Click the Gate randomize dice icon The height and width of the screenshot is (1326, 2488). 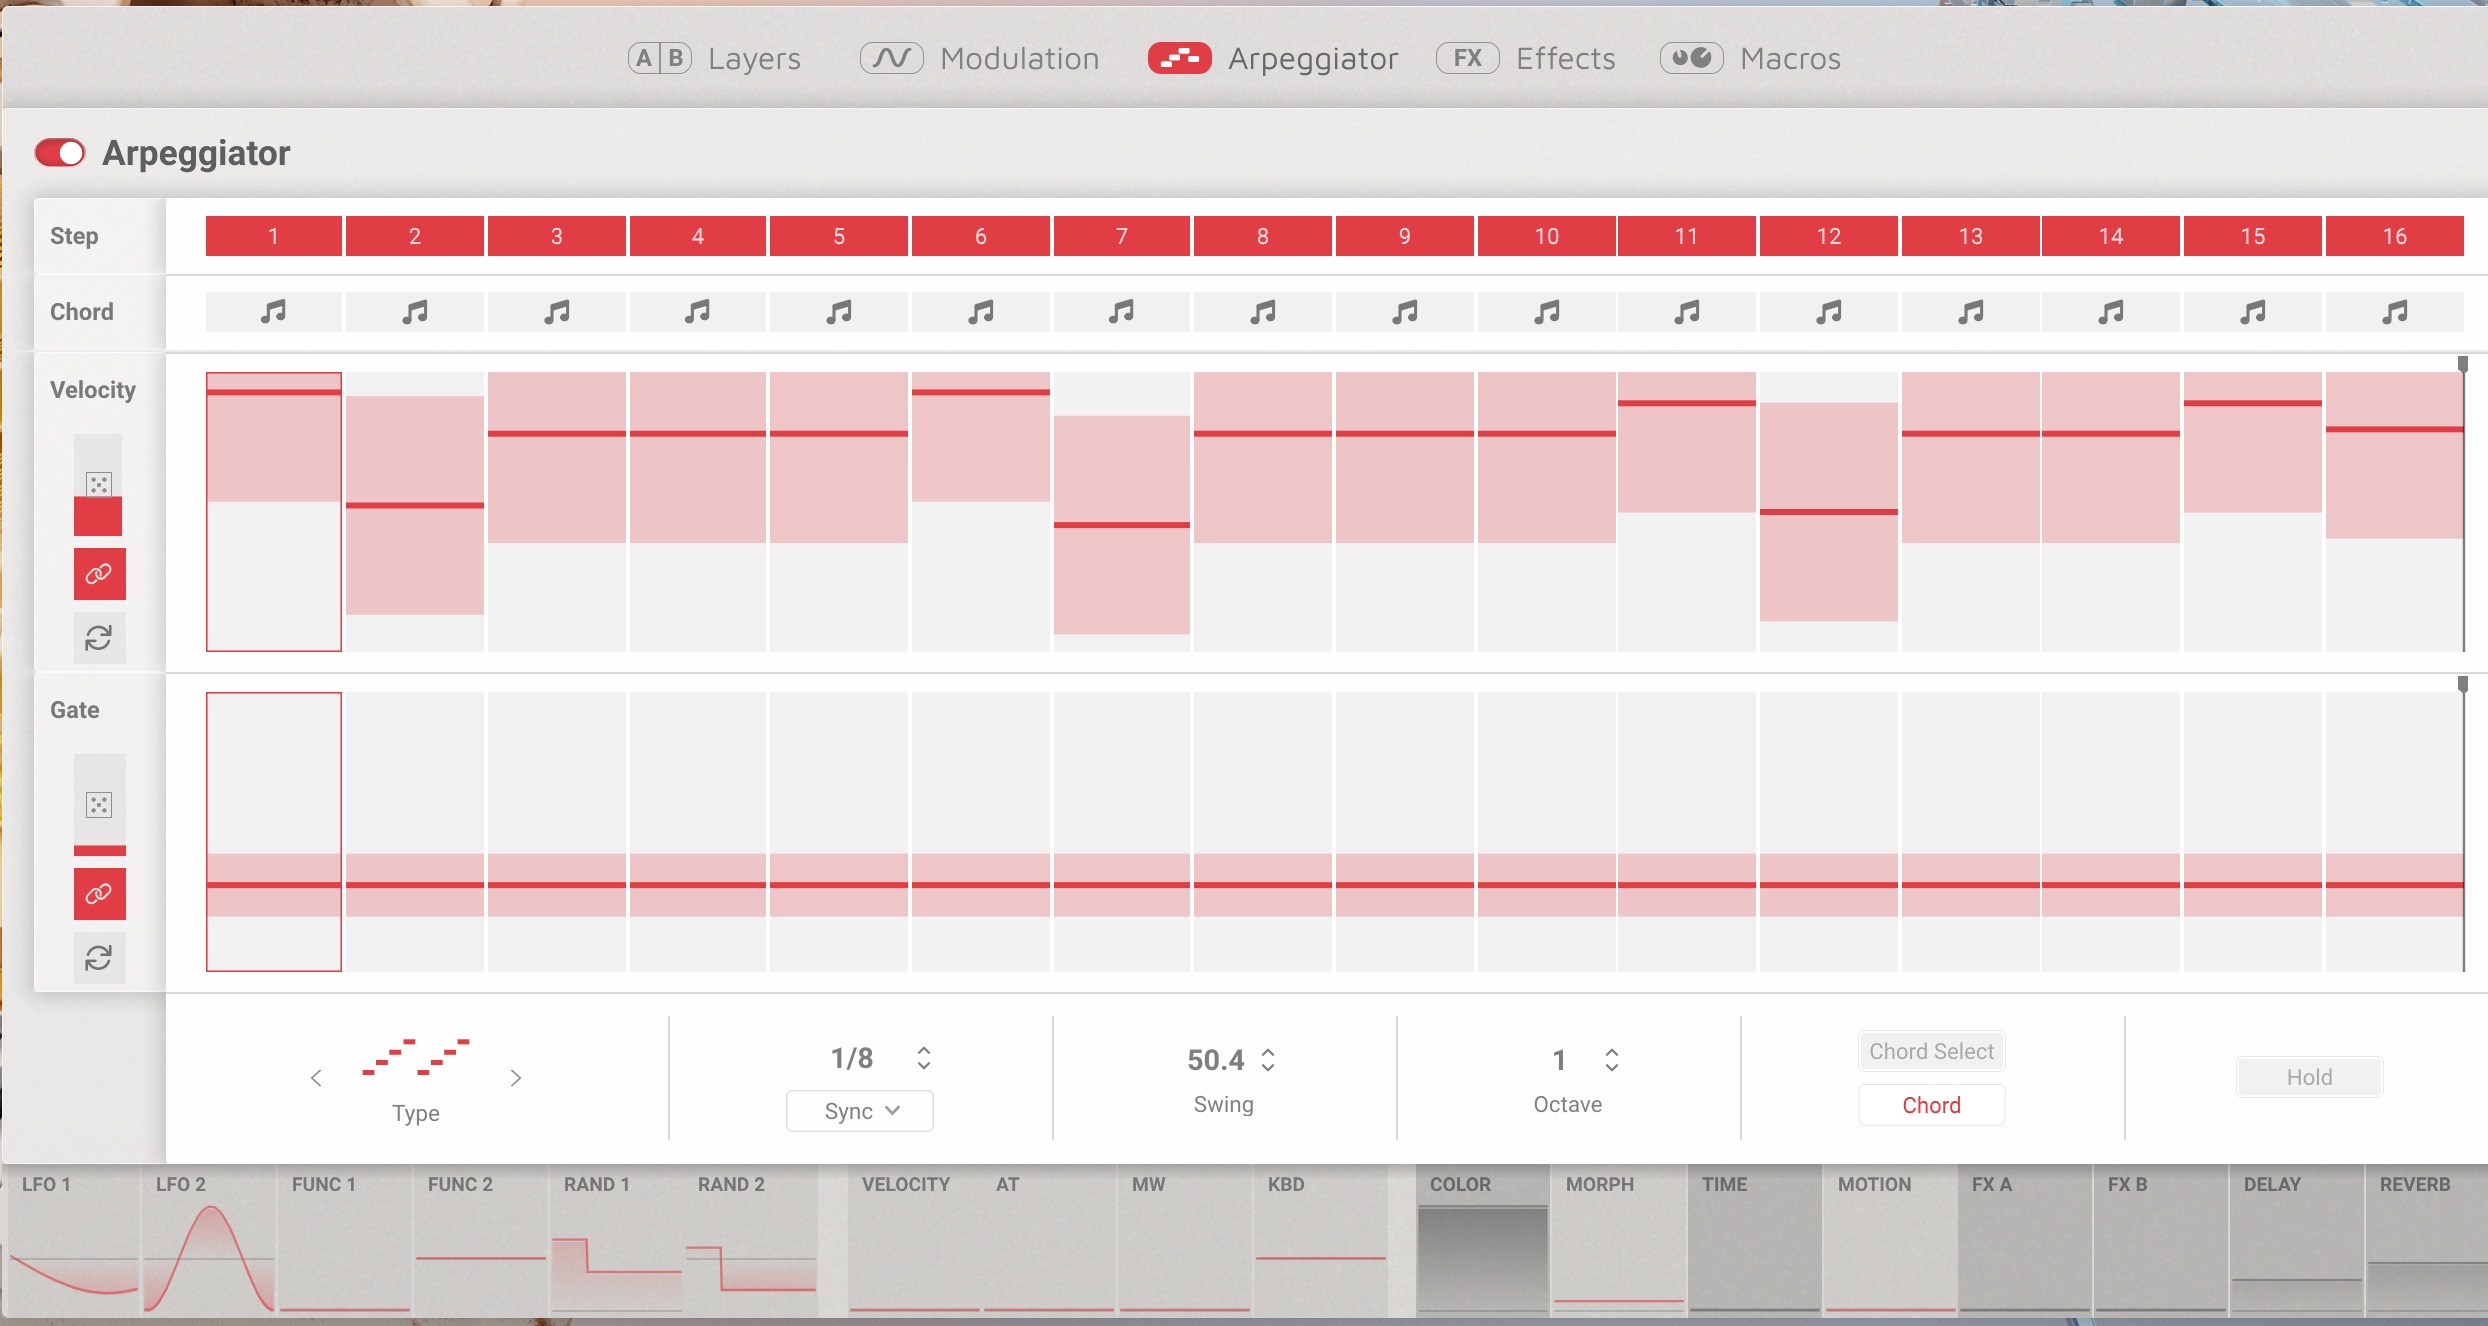click(99, 805)
